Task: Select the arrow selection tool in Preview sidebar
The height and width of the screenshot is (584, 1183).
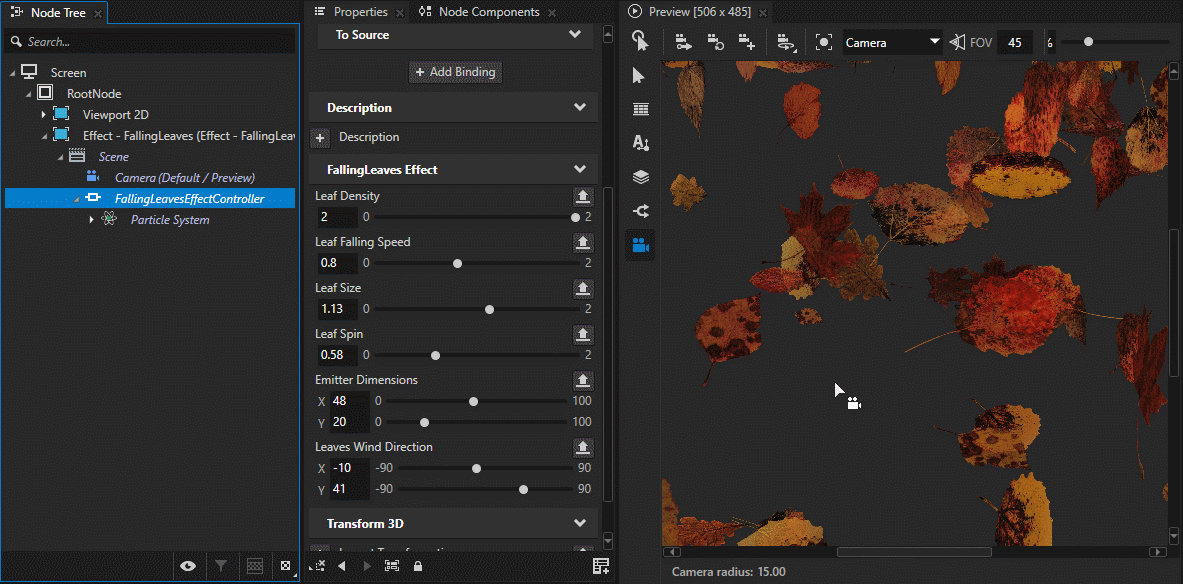Action: [640, 75]
